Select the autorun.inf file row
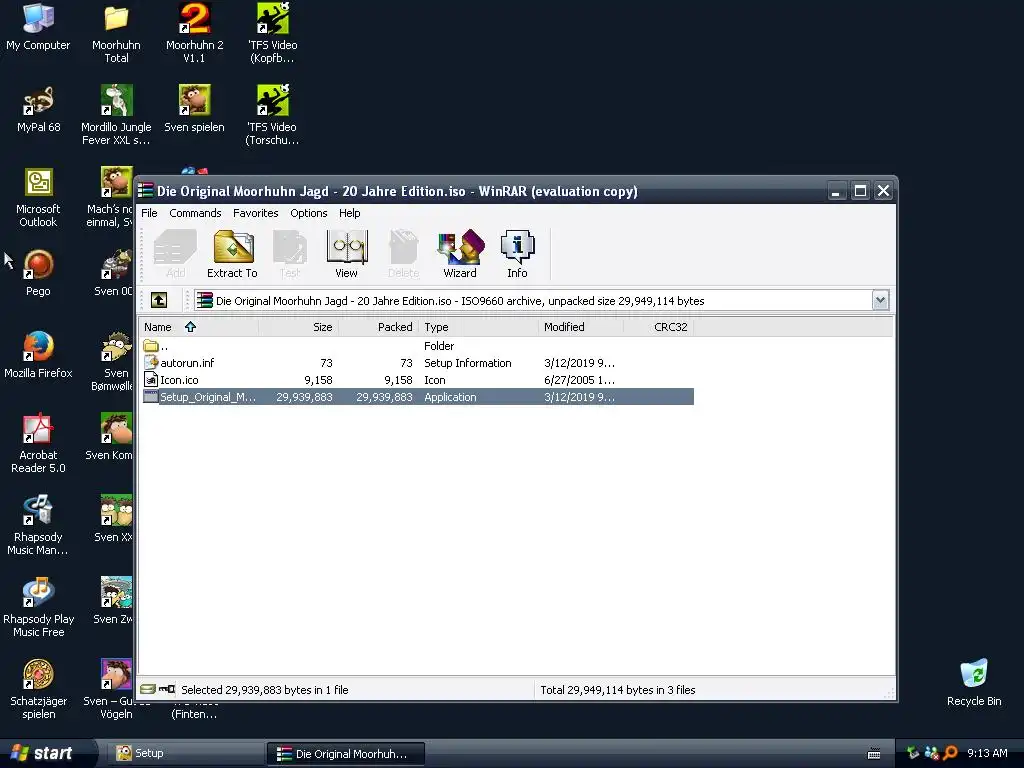The width and height of the screenshot is (1024, 768). click(x=417, y=362)
